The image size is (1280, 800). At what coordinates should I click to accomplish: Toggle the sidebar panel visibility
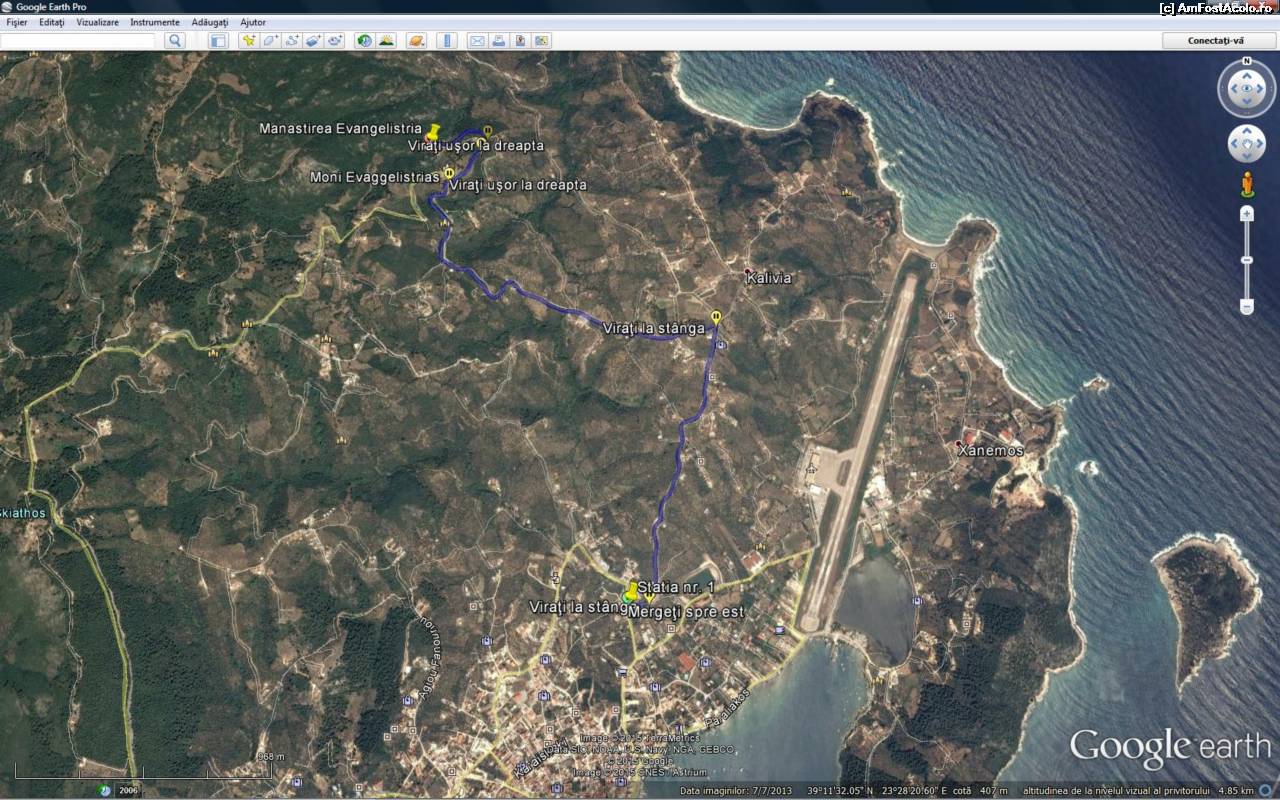pyautogui.click(x=218, y=41)
